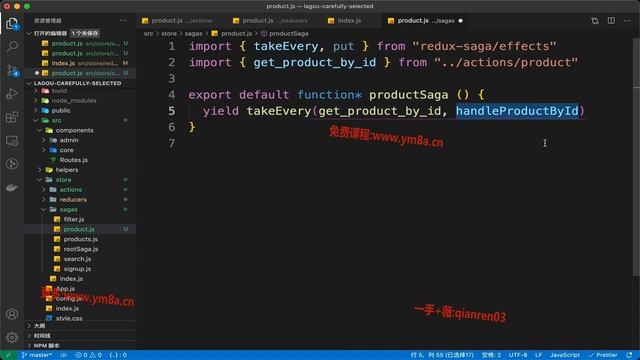The image size is (640, 360).
Task: Open the Docker view in activity bar
Action: 12,187
